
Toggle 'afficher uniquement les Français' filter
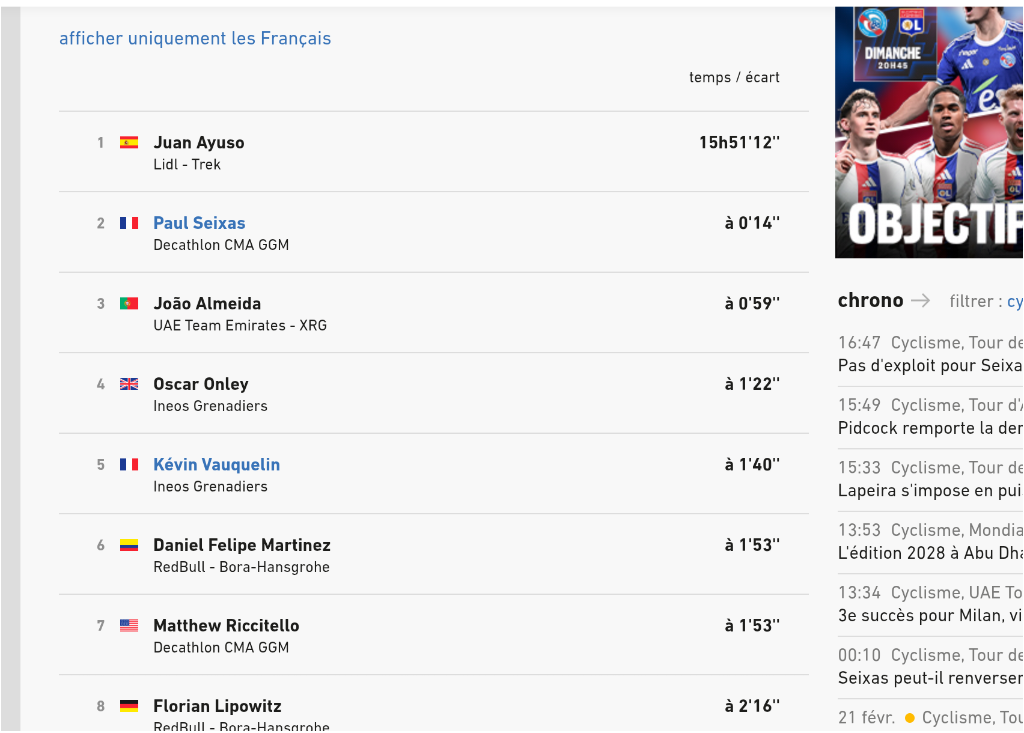195,39
